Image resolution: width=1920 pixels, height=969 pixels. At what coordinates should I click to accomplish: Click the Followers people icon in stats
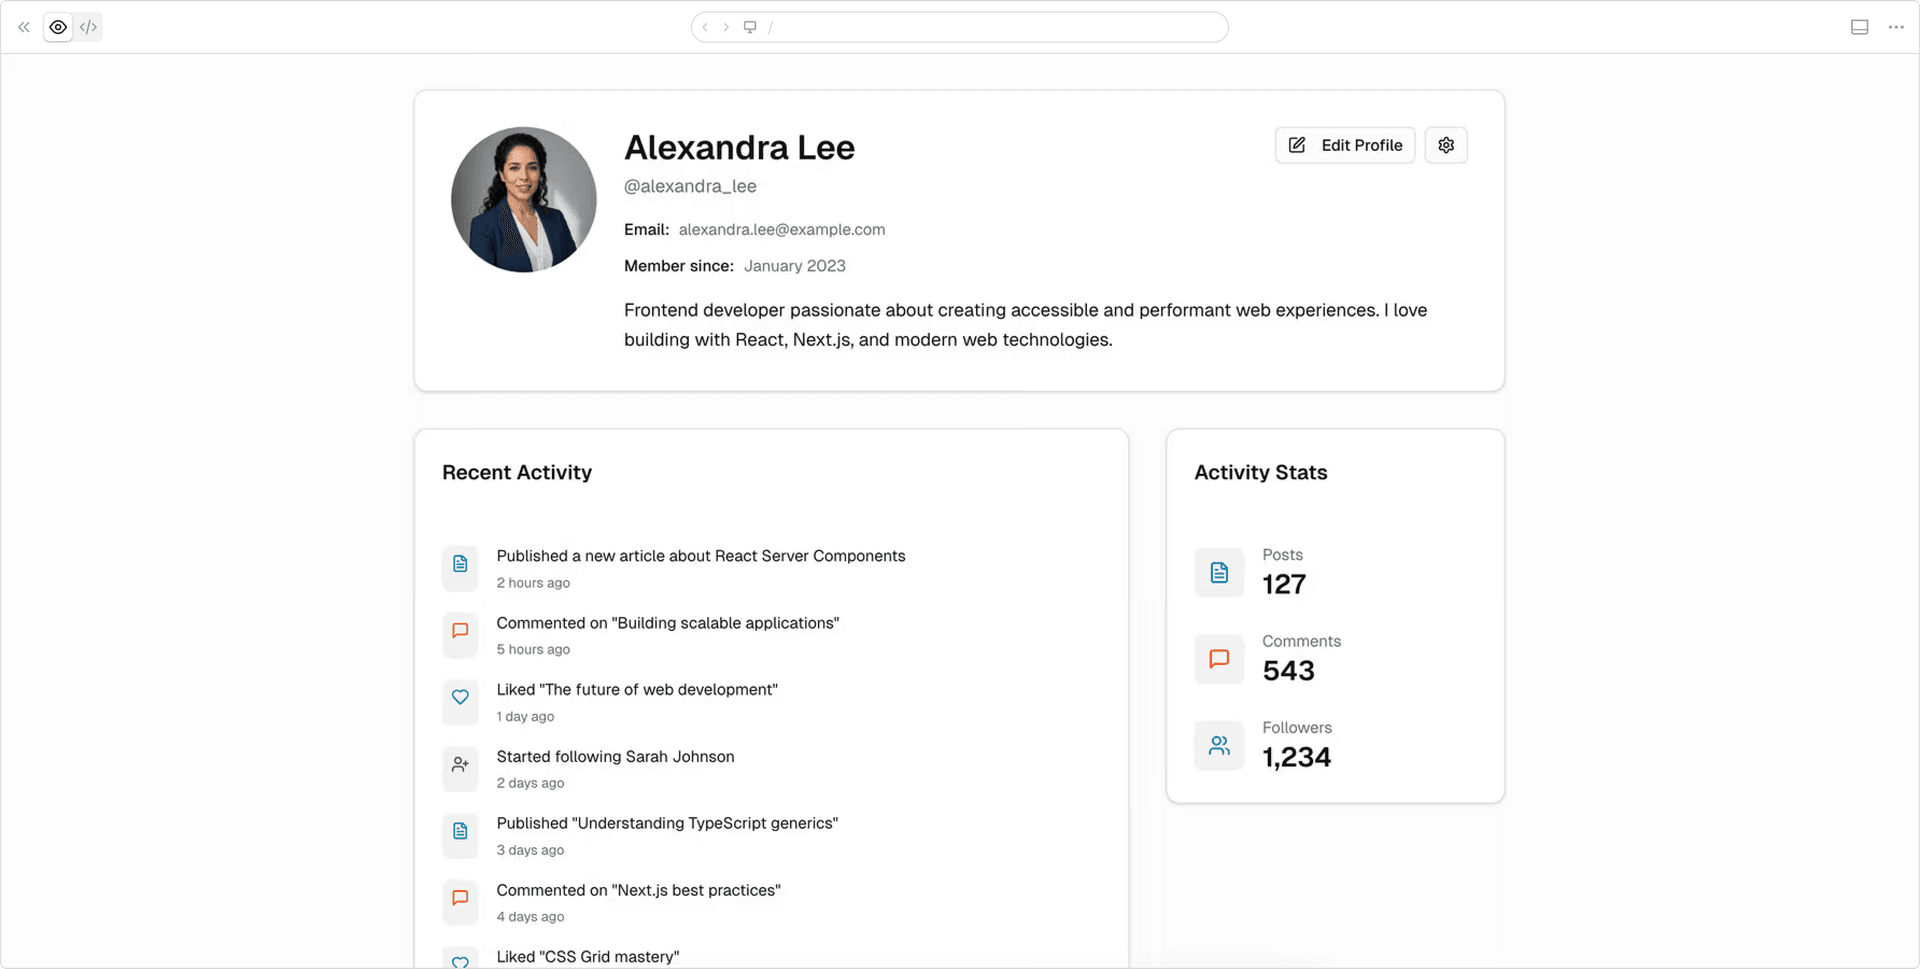pyautogui.click(x=1219, y=746)
